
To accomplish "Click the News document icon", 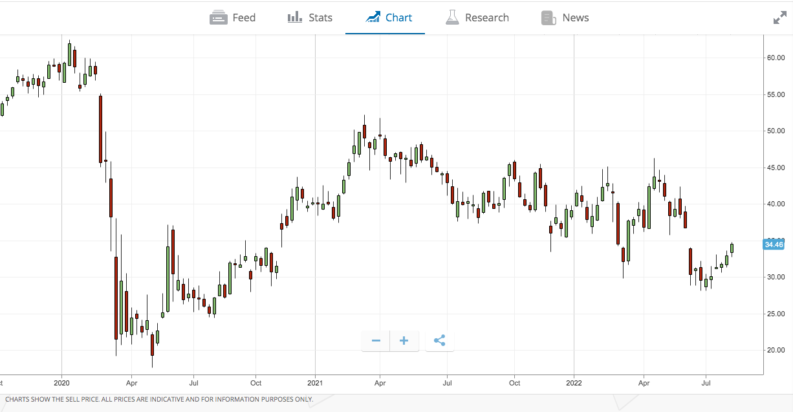I will 548,18.
